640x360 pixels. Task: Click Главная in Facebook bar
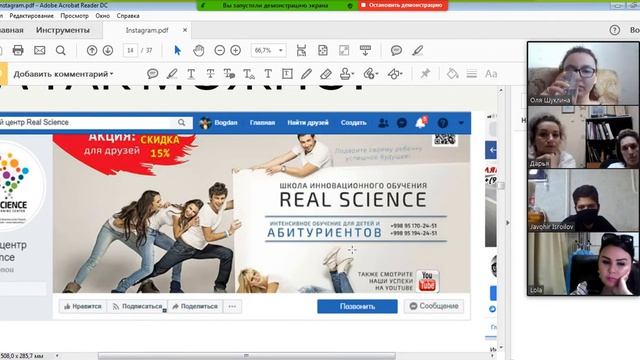point(262,122)
